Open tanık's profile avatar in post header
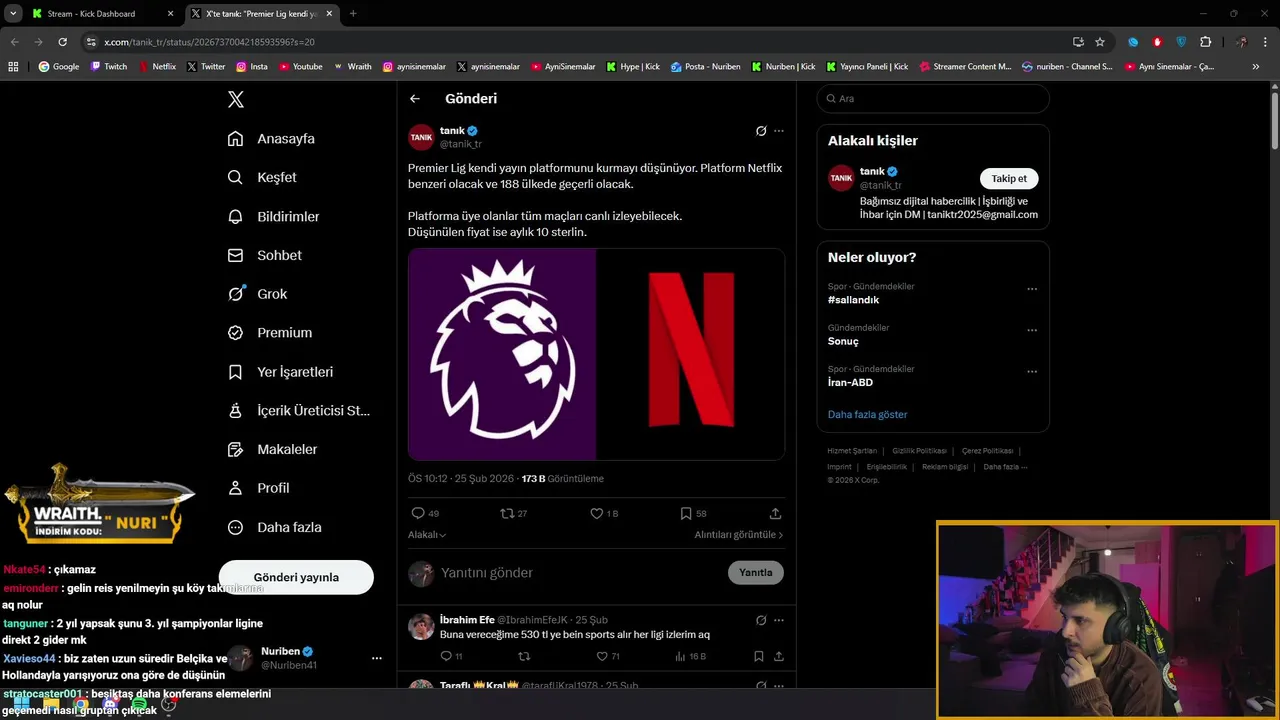Screen dimensions: 1280x720 tap(421, 137)
